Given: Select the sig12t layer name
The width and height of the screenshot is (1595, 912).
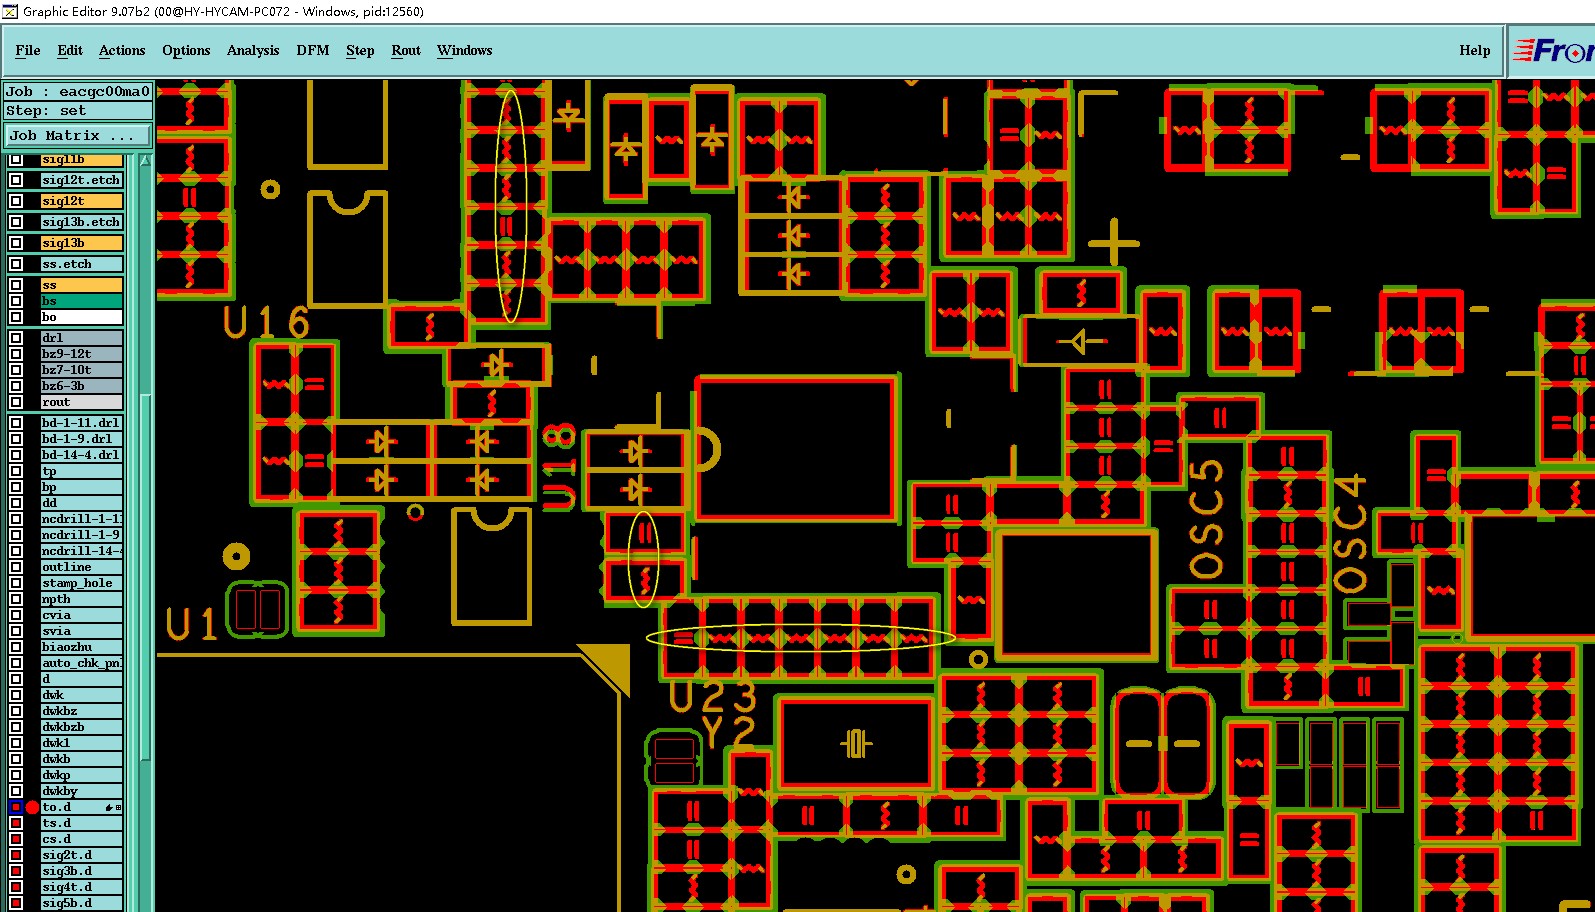Looking at the screenshot, I should (x=81, y=201).
